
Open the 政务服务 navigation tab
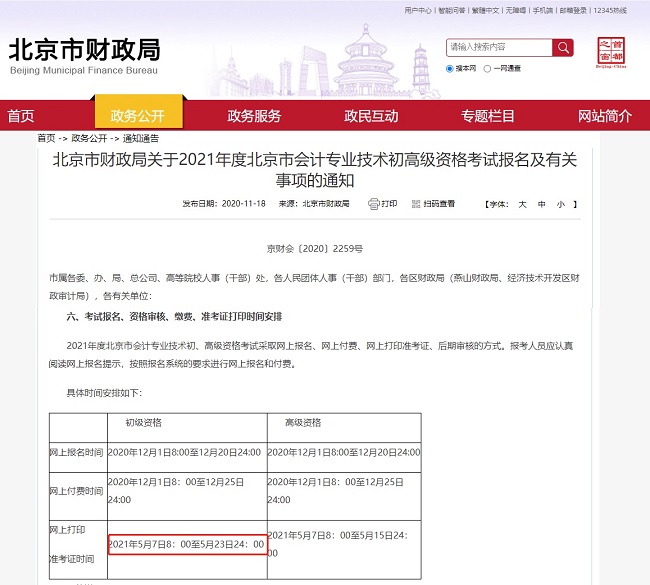coord(254,116)
